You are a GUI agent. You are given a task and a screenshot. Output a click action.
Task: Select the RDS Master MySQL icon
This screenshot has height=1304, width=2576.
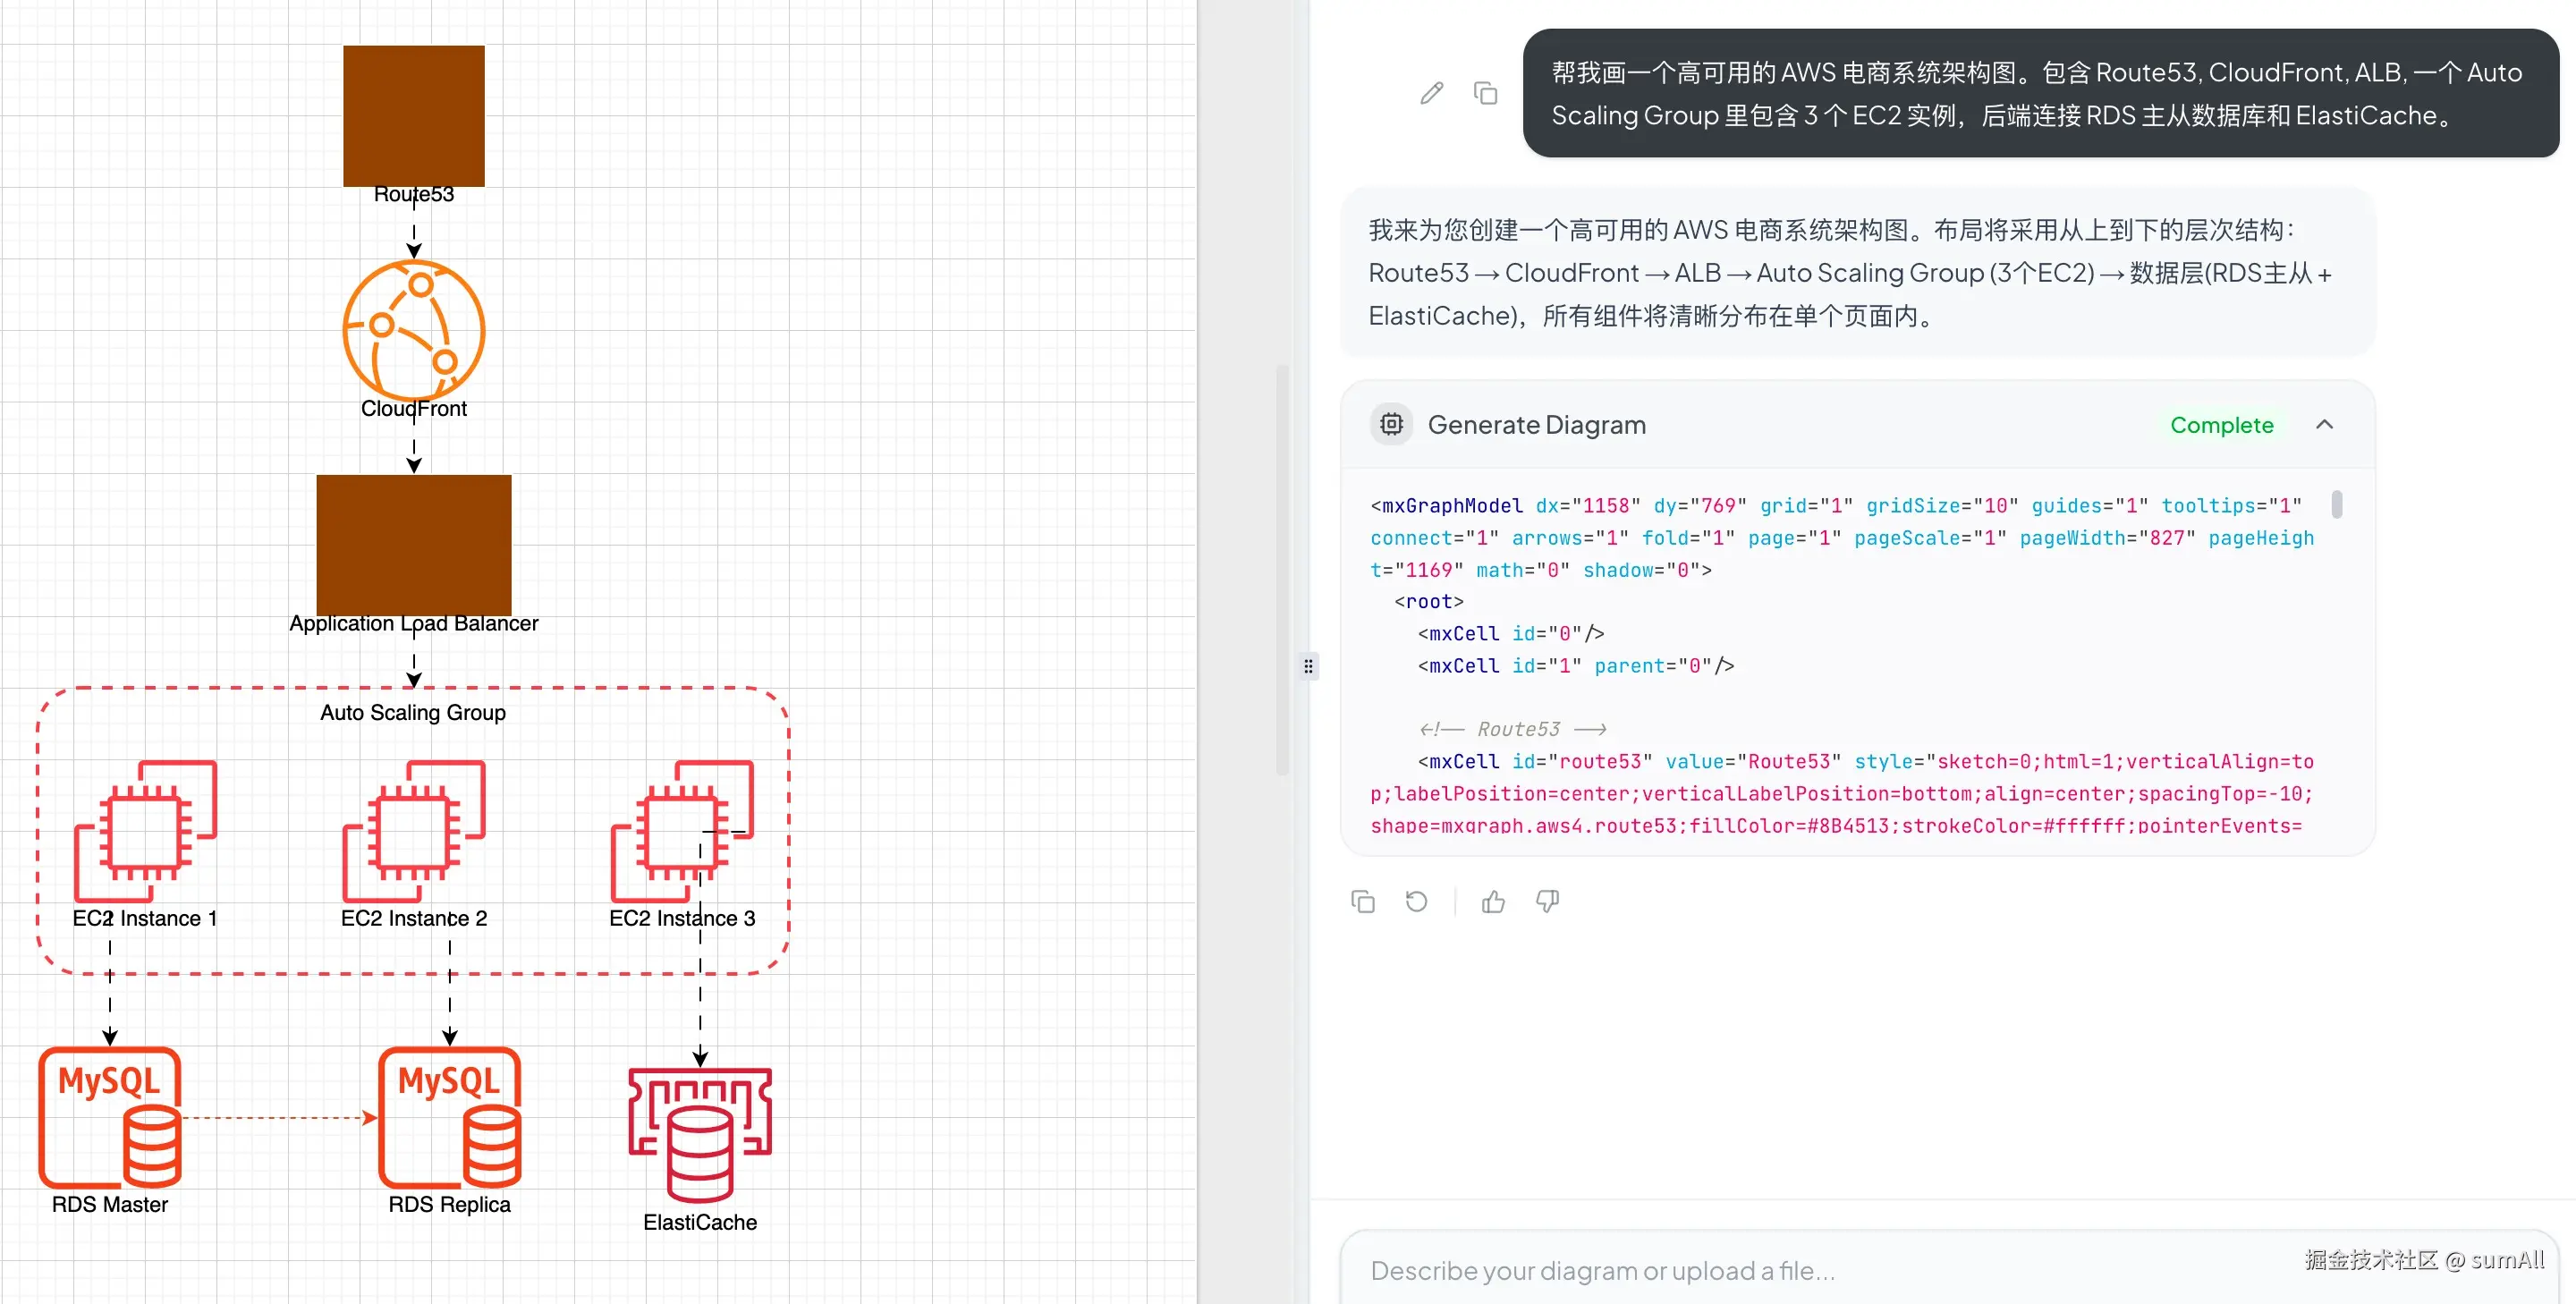tap(109, 1117)
